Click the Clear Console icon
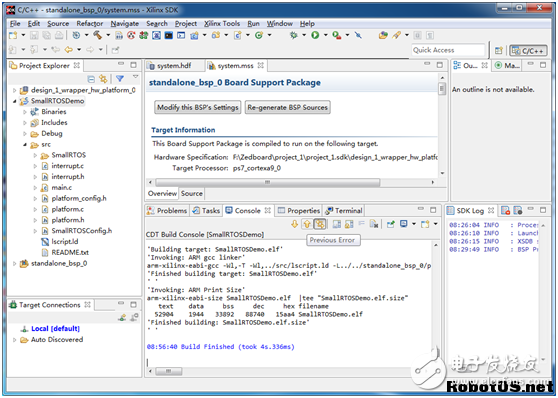The image size is (558, 398). point(374,224)
